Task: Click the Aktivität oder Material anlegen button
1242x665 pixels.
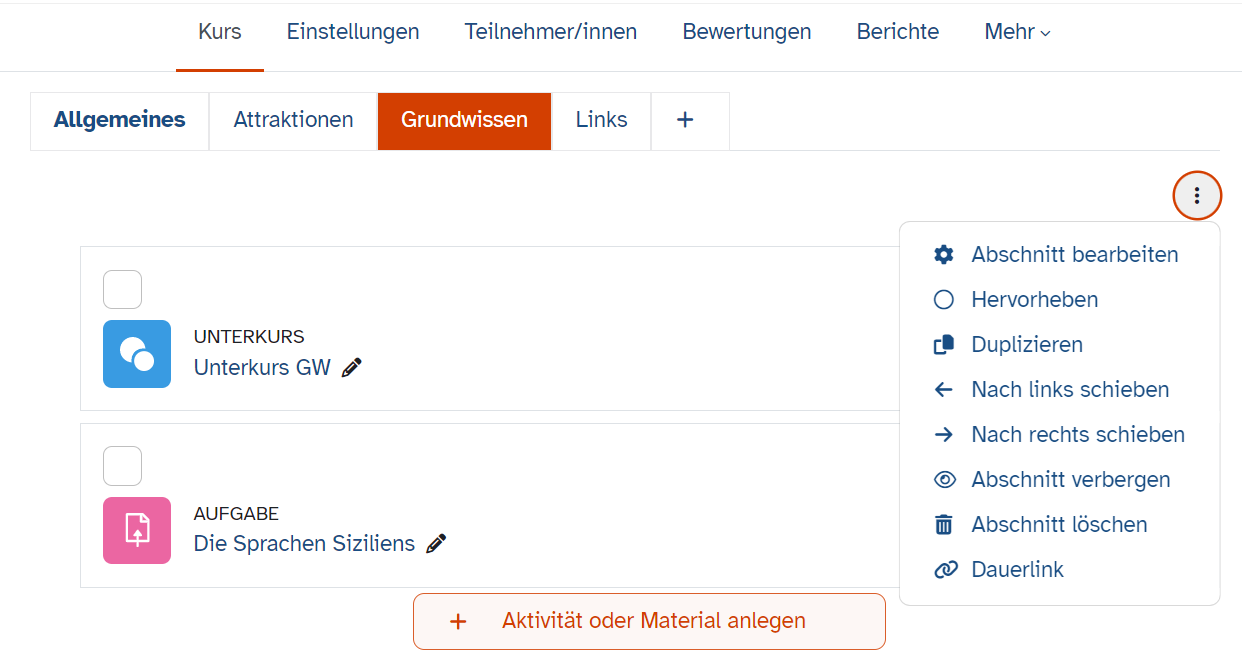Action: tap(649, 621)
